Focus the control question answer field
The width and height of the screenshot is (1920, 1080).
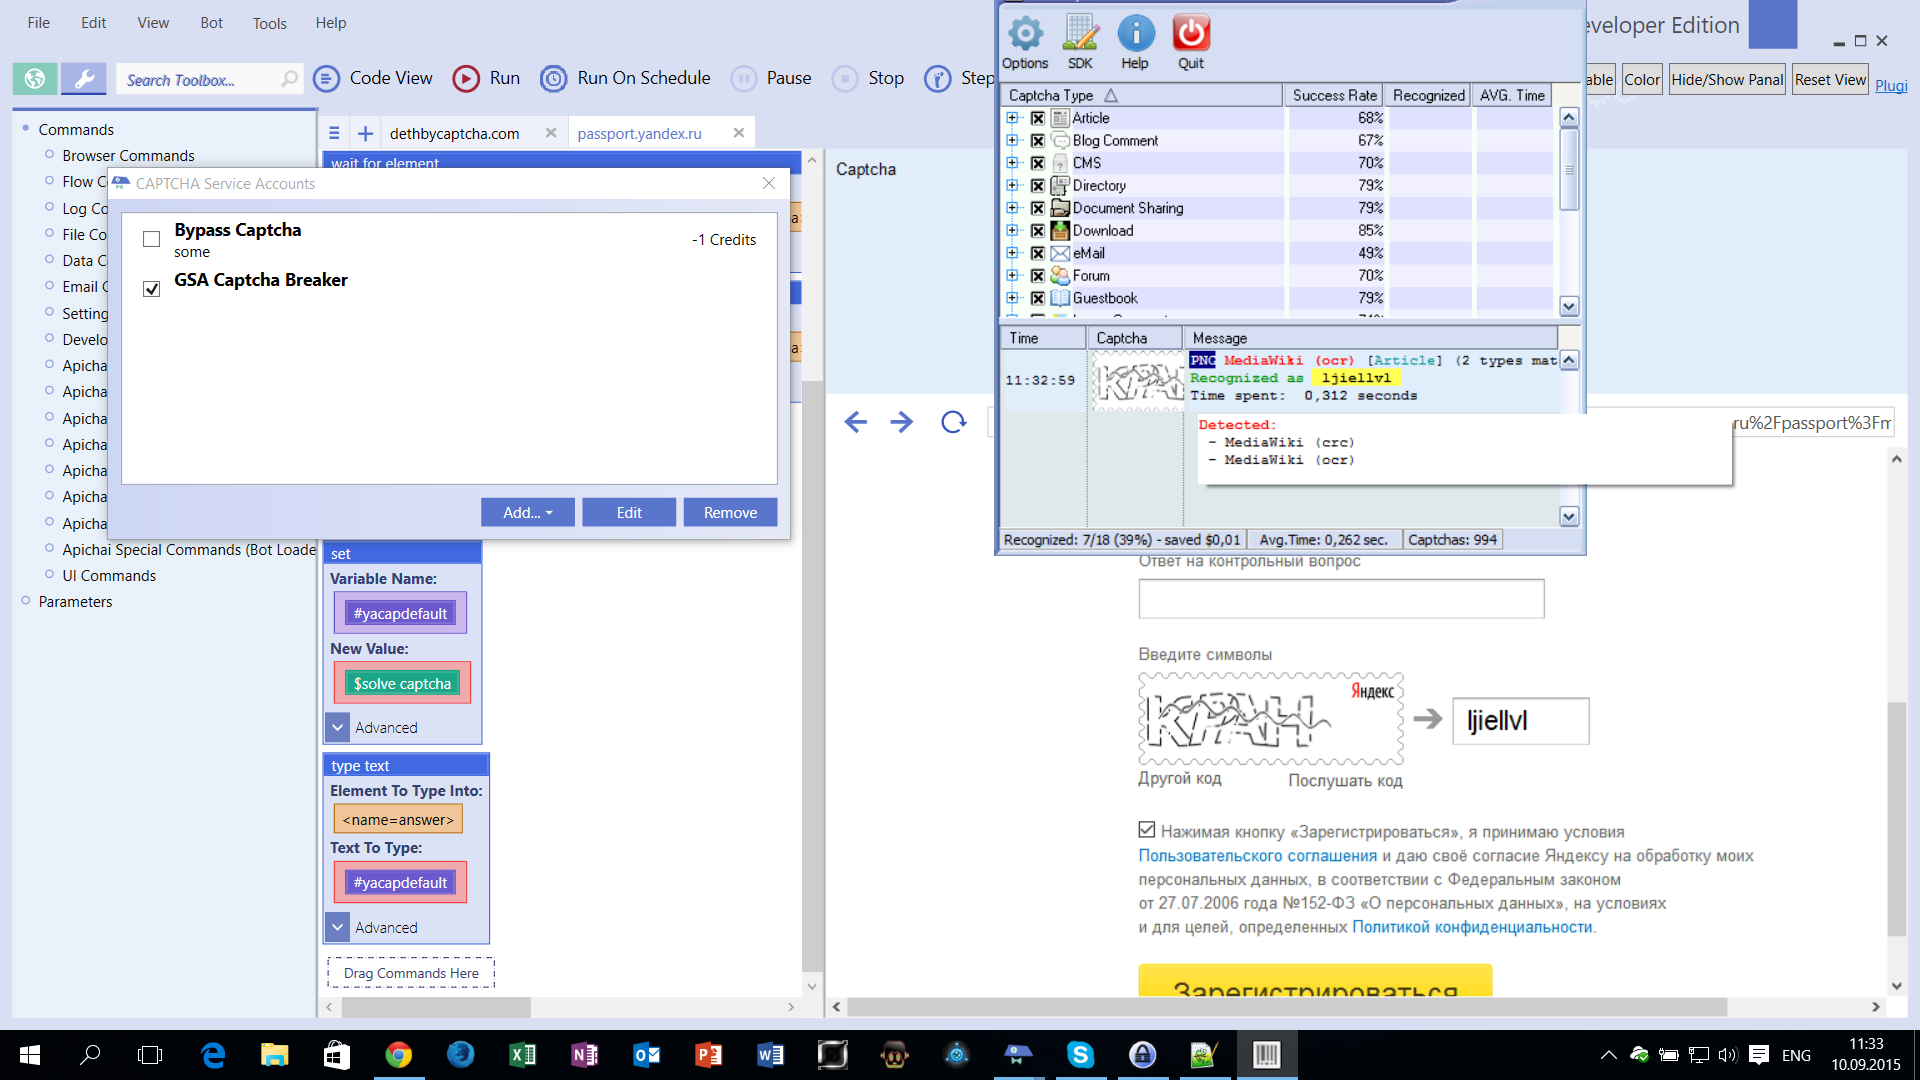[1341, 598]
